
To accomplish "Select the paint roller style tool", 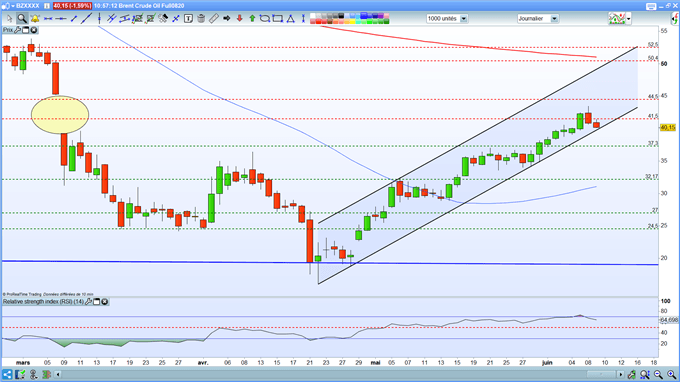I will pos(163,18).
